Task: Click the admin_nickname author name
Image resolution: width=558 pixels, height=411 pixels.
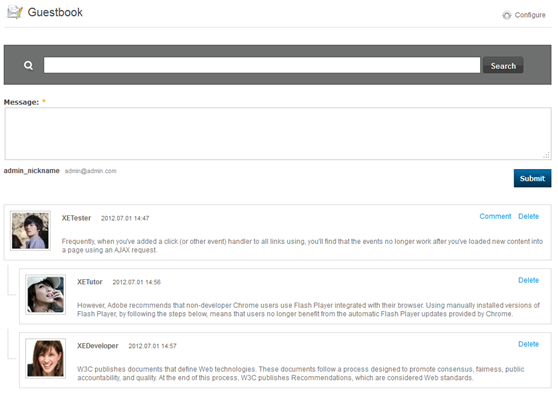Action: pos(32,171)
